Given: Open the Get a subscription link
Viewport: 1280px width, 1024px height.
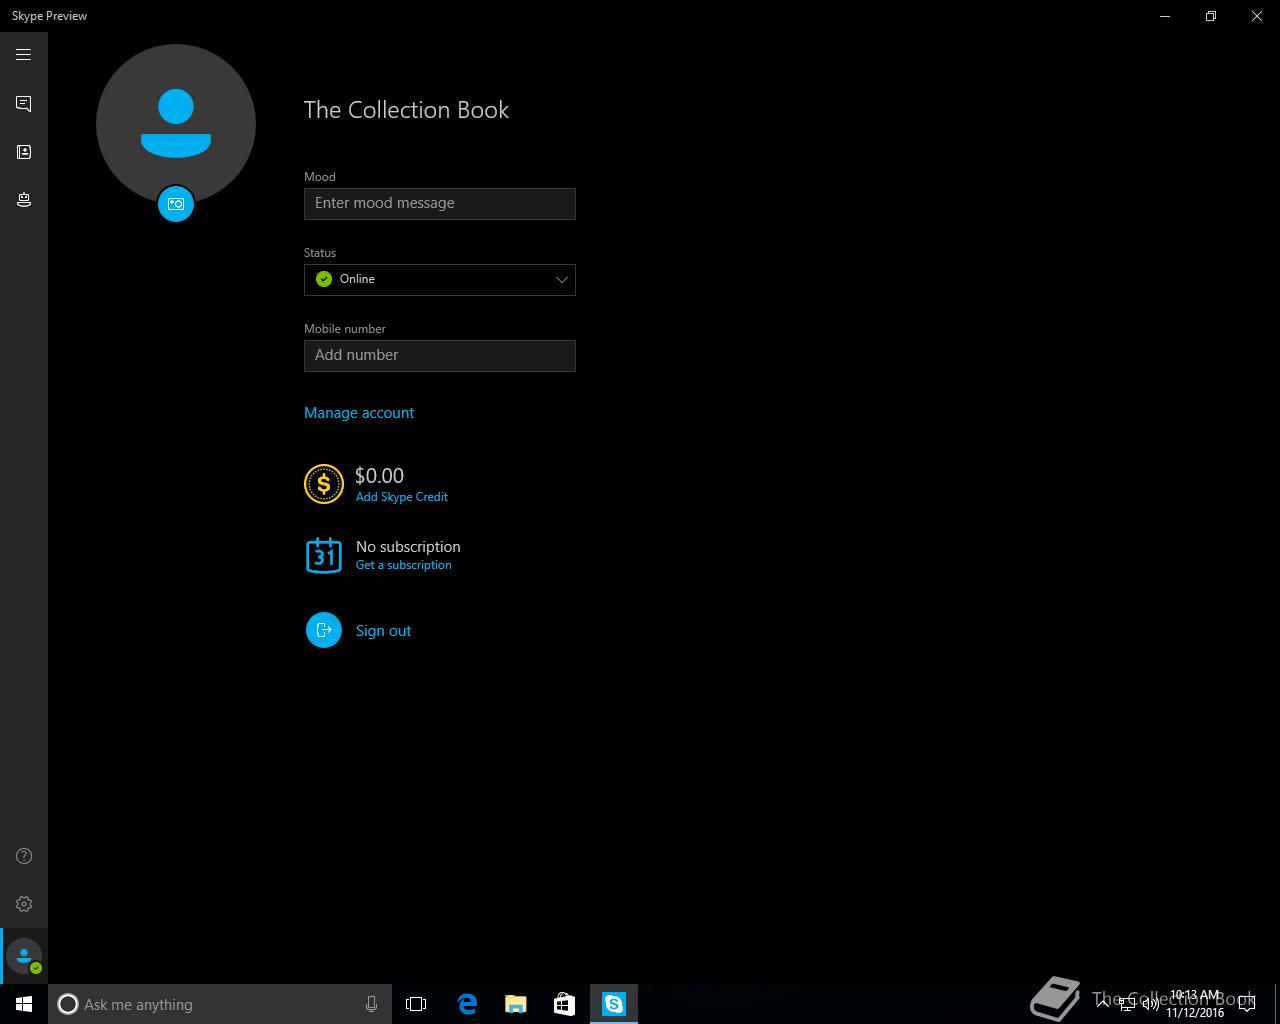Looking at the screenshot, I should click(x=404, y=565).
